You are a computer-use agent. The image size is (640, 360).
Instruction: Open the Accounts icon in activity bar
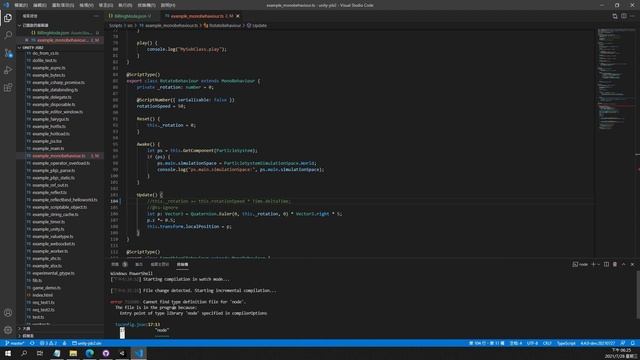(x=8, y=313)
